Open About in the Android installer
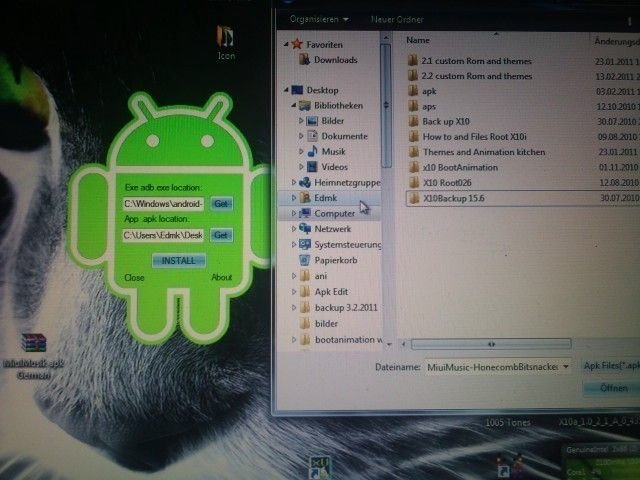 [x=222, y=277]
